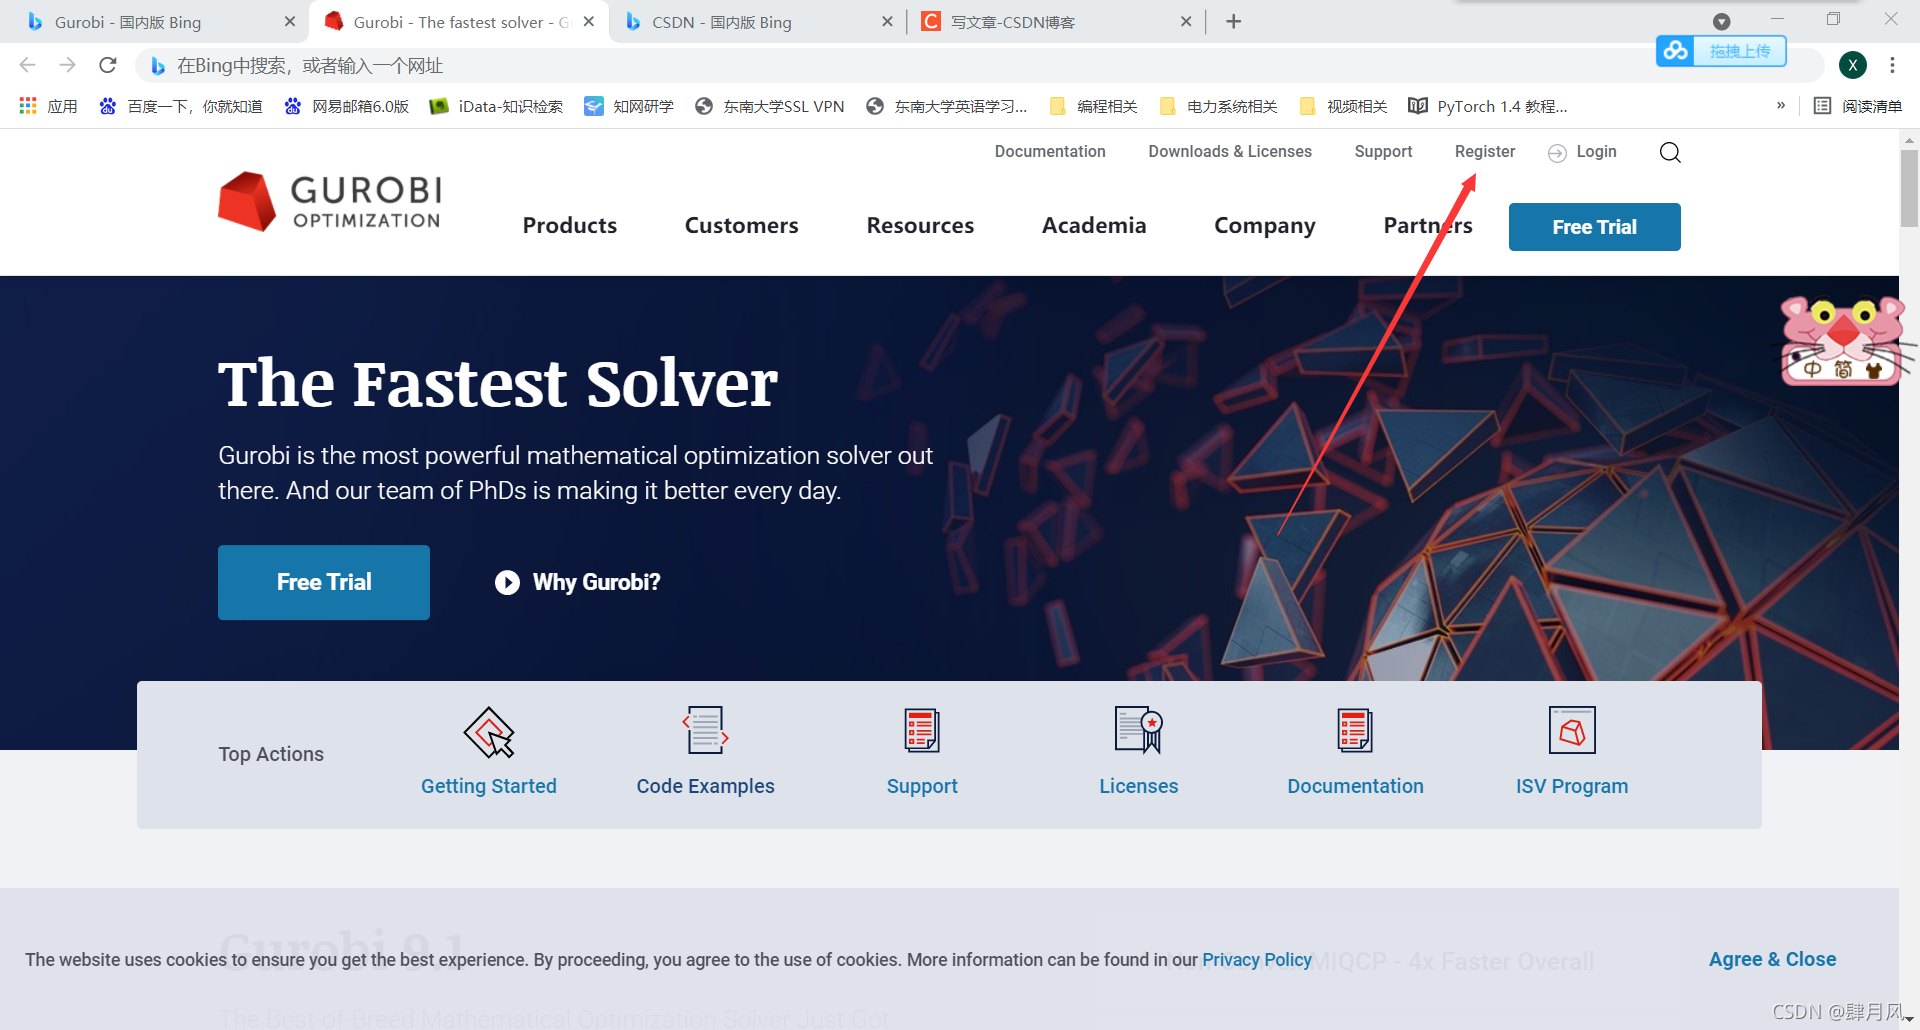The image size is (1920, 1030).
Task: Show more bookmarks with the chevron
Action: click(x=1781, y=106)
